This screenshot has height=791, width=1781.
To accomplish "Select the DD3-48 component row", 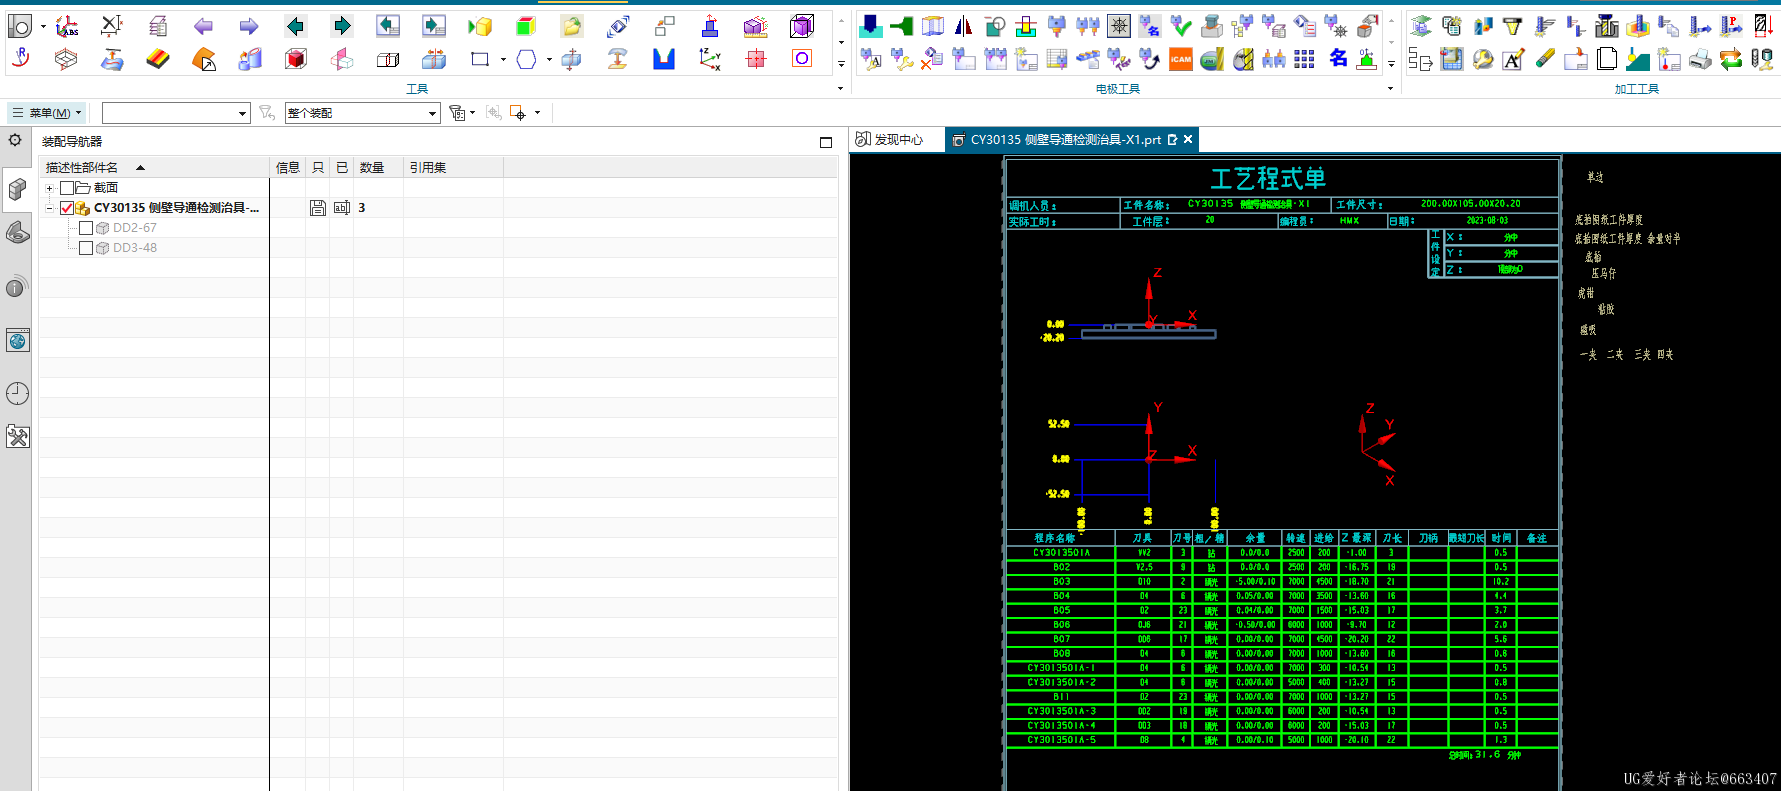I will point(135,248).
